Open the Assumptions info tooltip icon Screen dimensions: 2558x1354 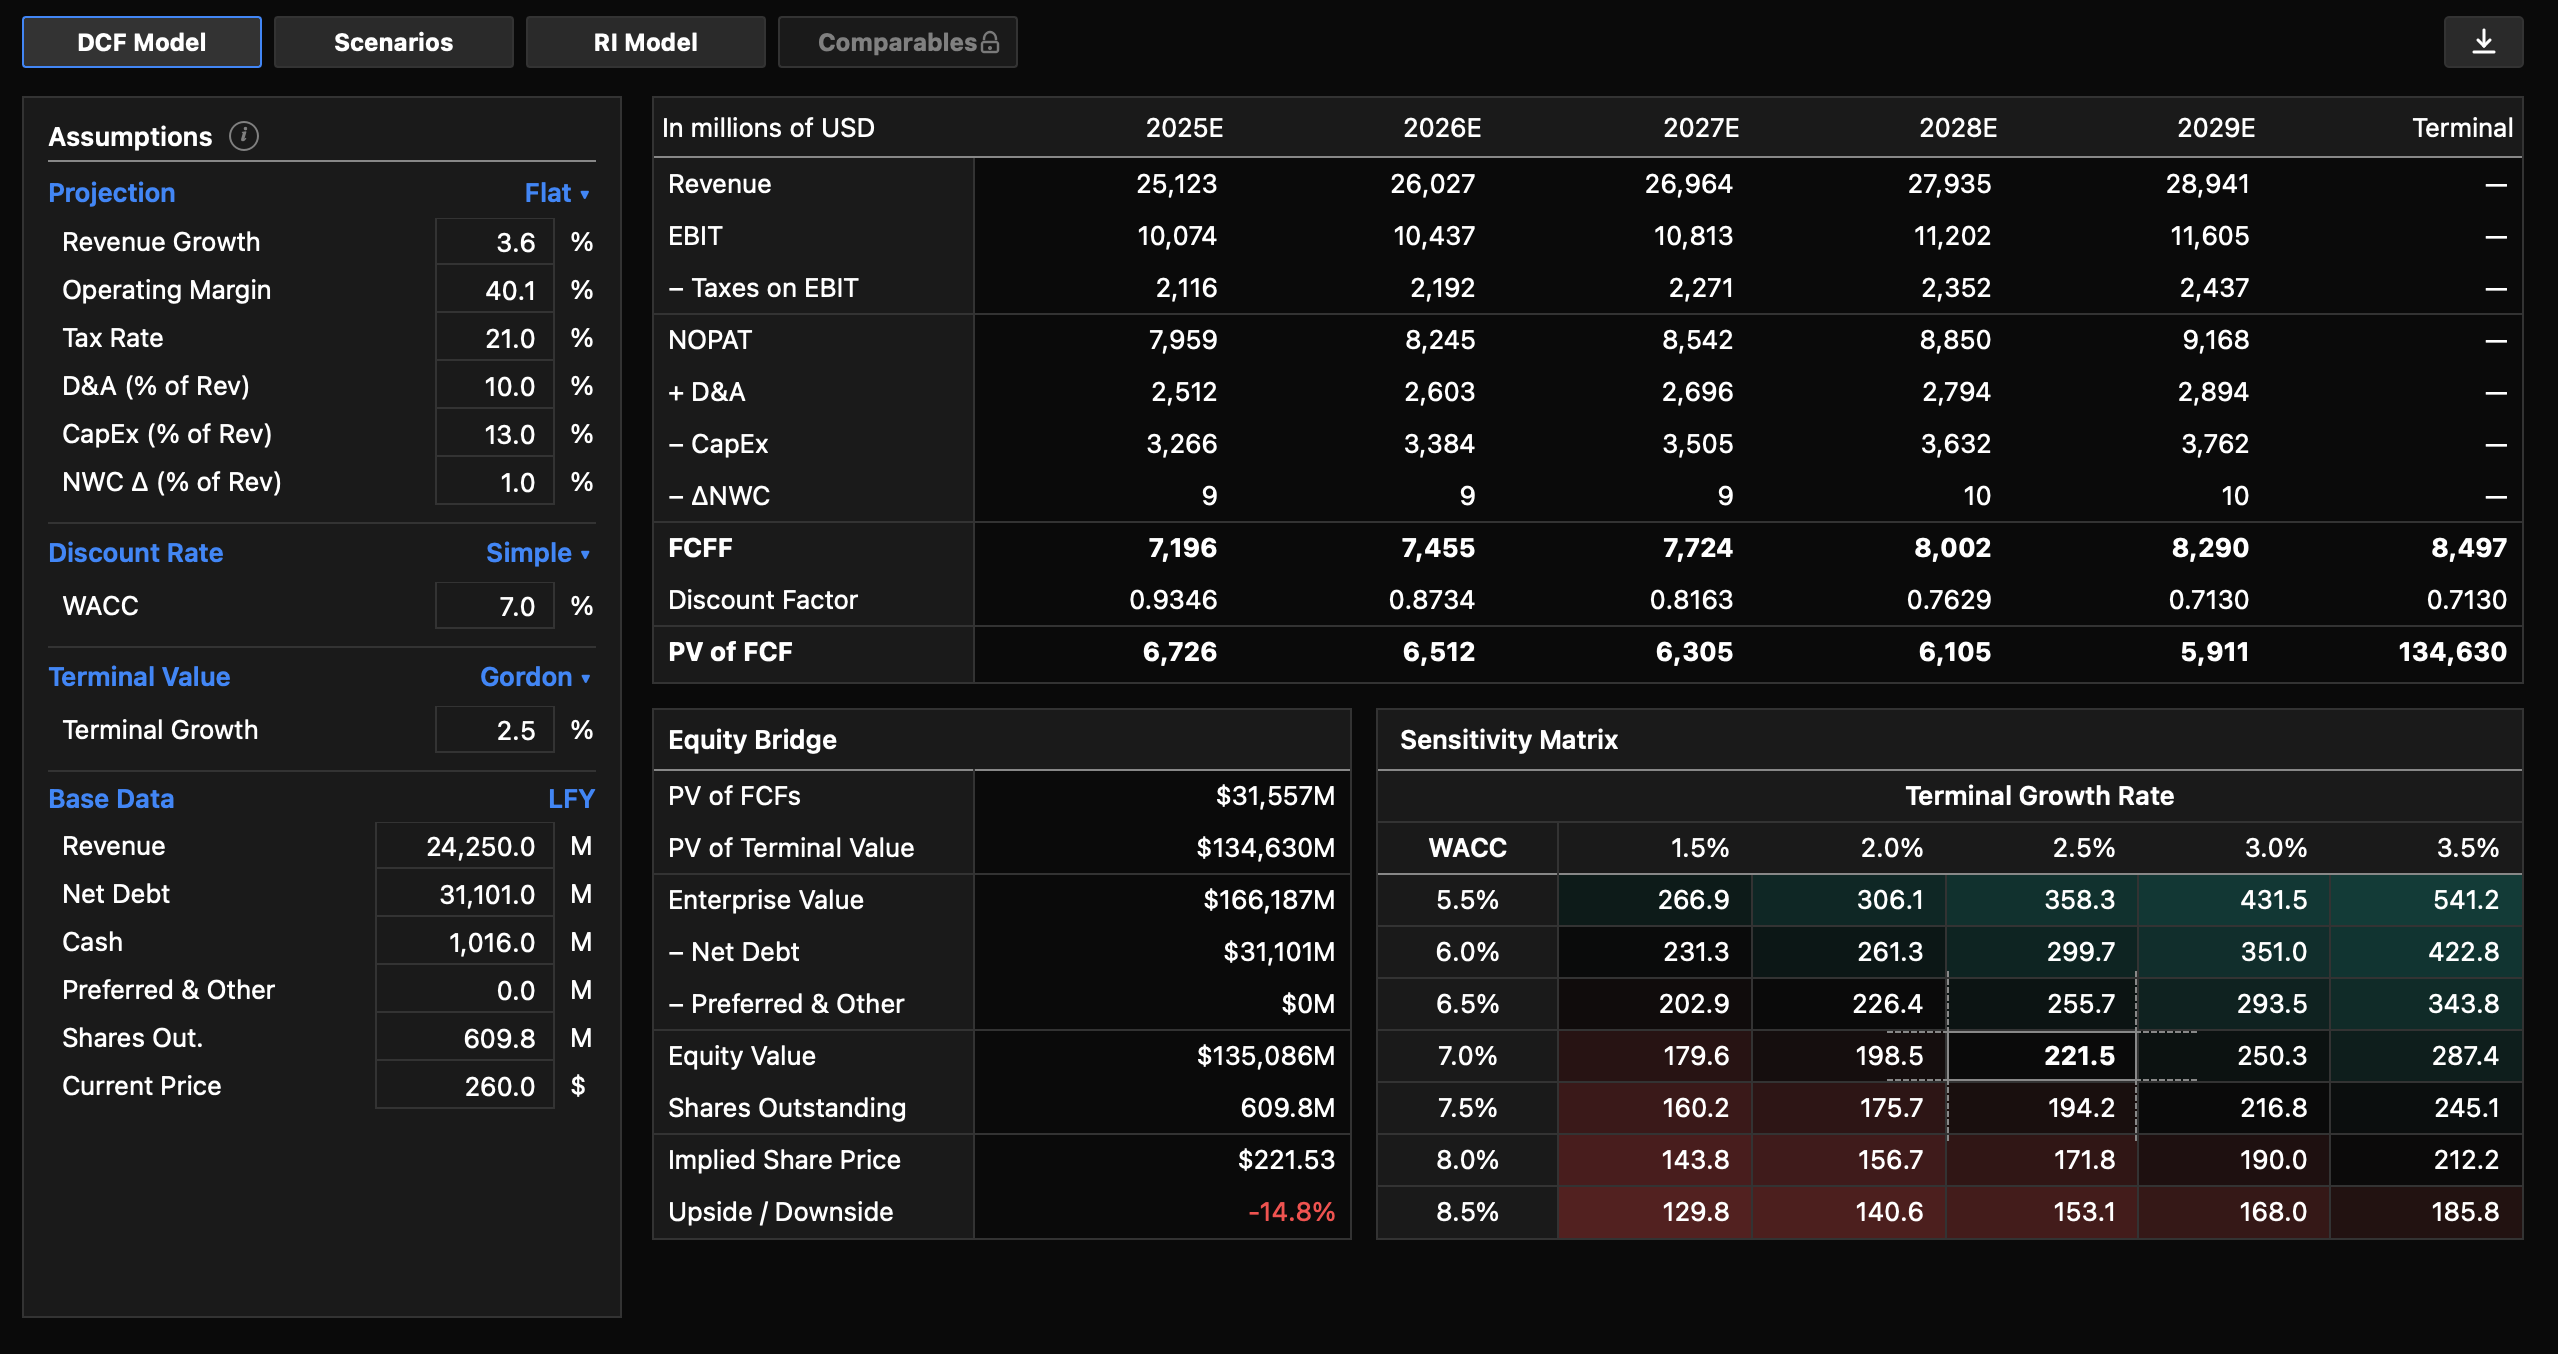pos(245,136)
